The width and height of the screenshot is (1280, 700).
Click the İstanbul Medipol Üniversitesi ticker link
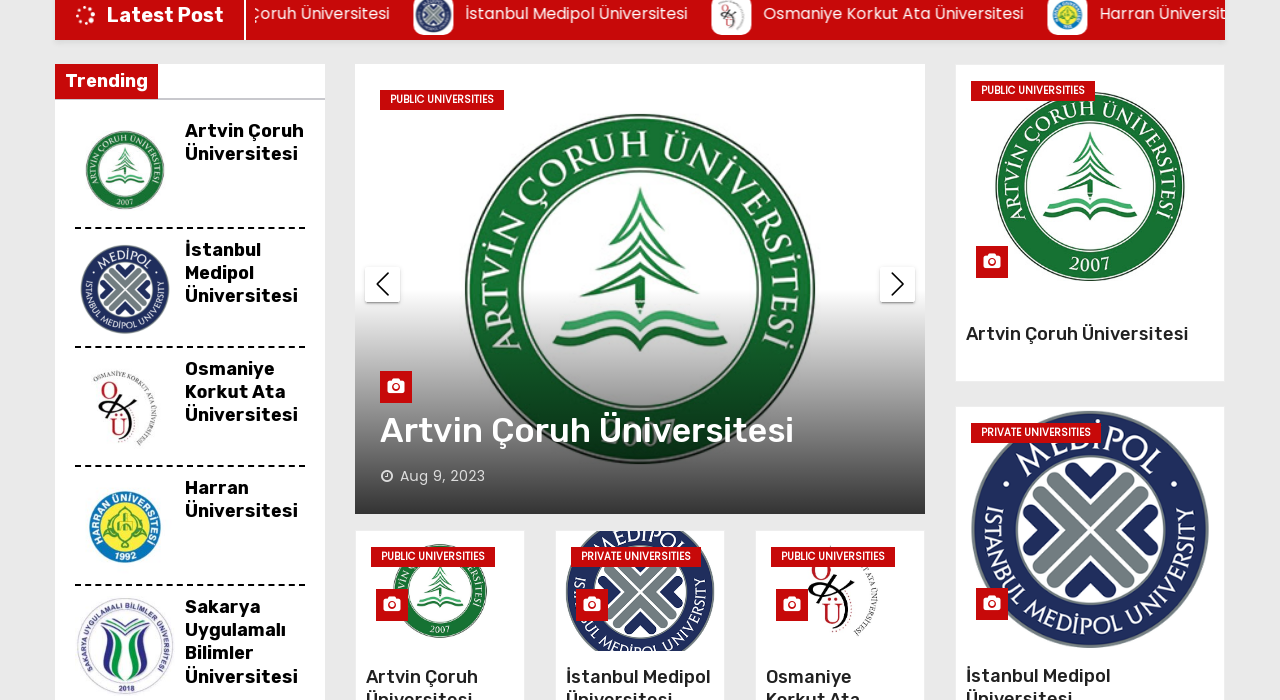click(x=576, y=14)
